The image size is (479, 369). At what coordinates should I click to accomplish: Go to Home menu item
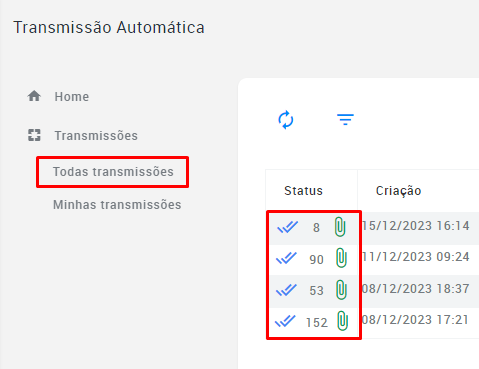tap(72, 97)
